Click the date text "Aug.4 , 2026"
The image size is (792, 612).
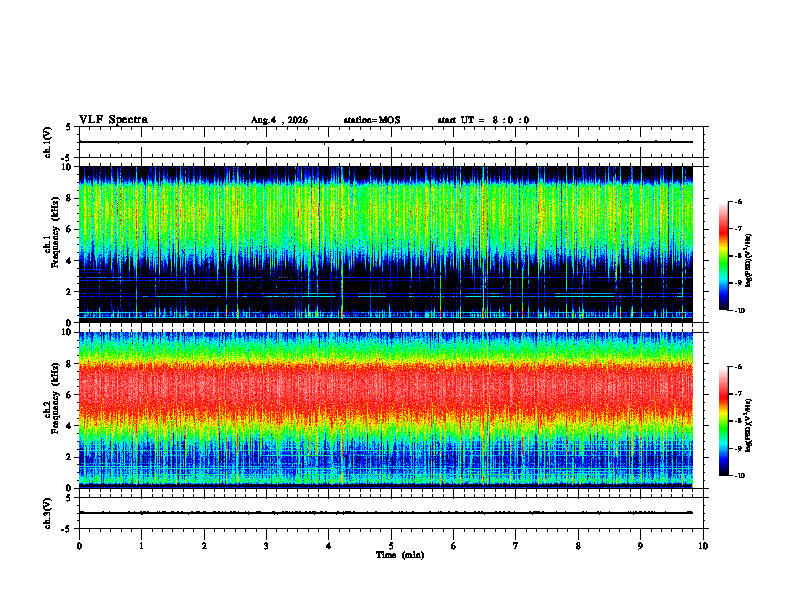click(x=279, y=120)
